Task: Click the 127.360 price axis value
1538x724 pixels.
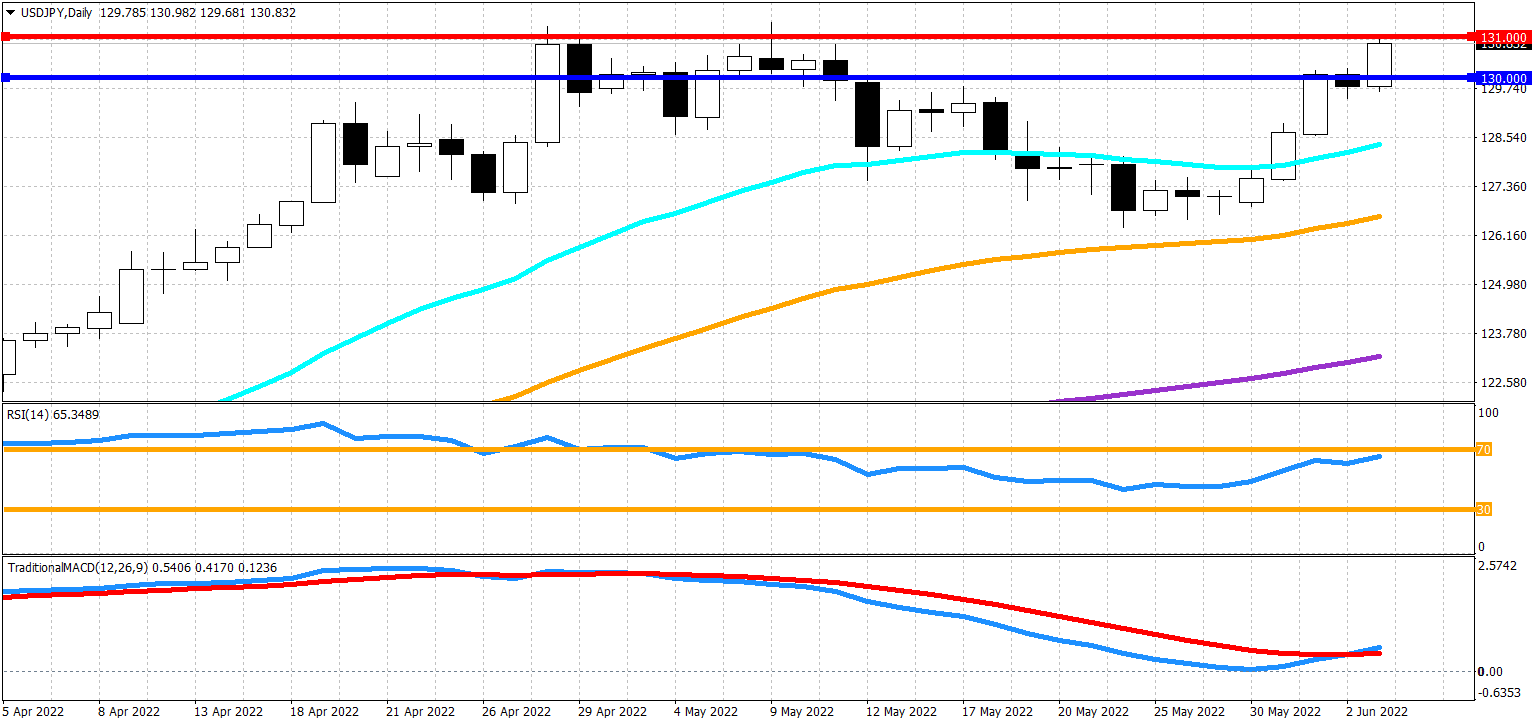Action: 1503,187
